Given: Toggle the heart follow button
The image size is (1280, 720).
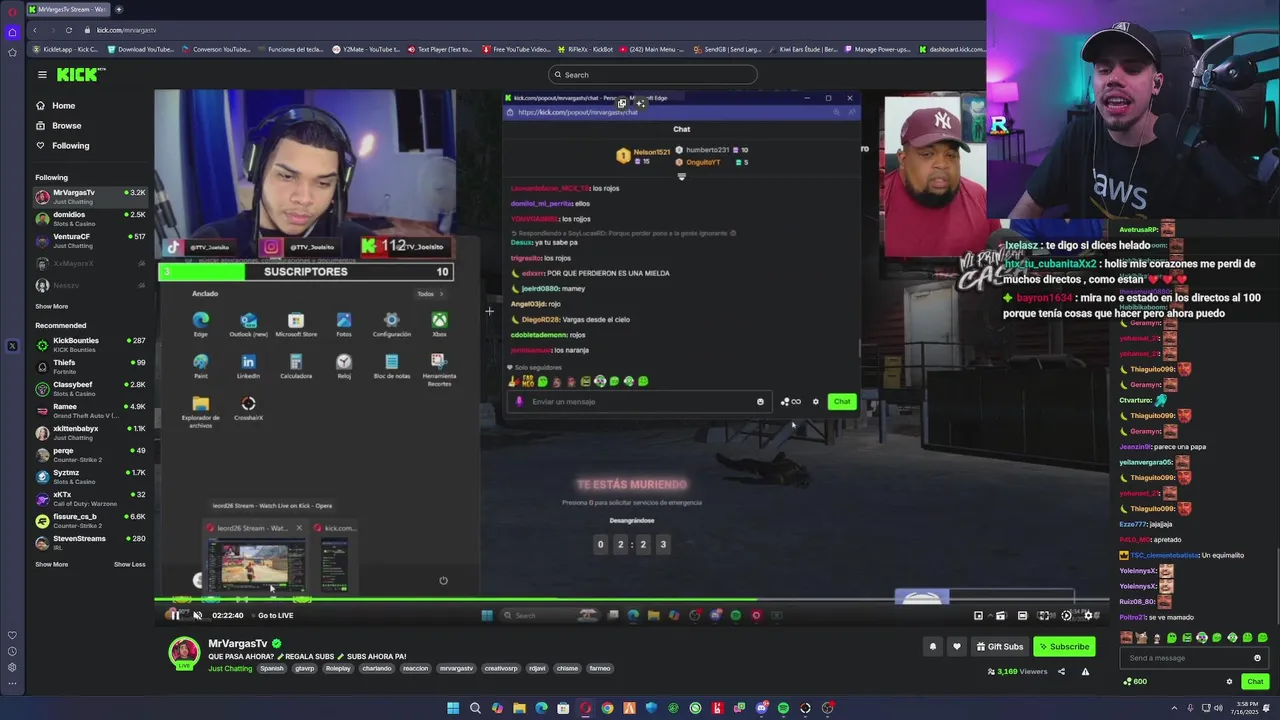Looking at the screenshot, I should click(x=956, y=646).
